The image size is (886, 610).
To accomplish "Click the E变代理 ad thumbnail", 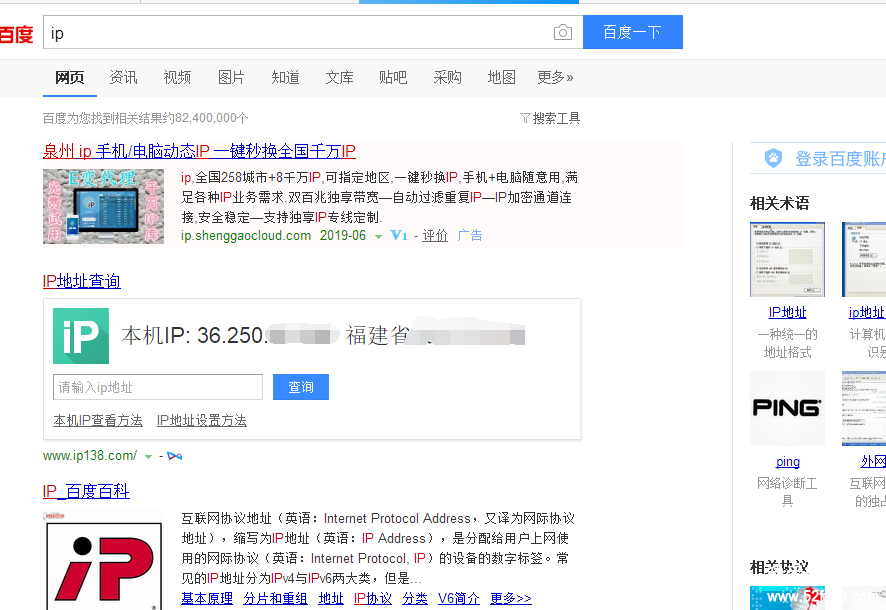I will tap(103, 206).
